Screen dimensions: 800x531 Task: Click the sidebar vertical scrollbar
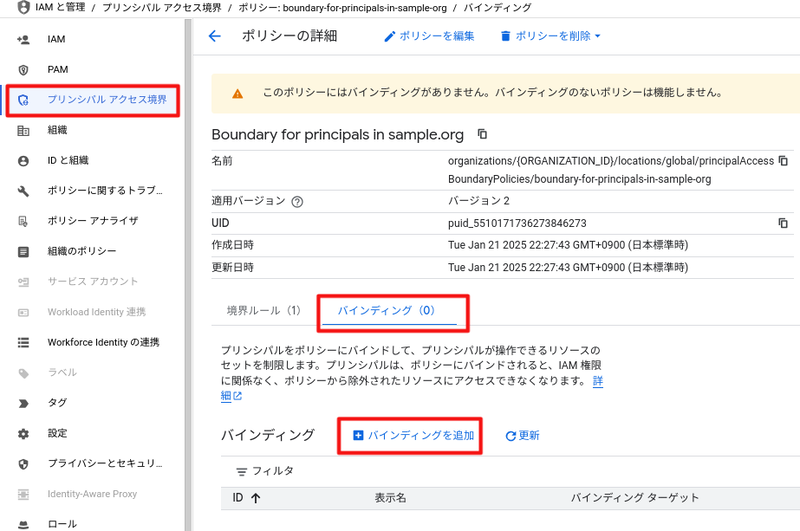pos(188,275)
